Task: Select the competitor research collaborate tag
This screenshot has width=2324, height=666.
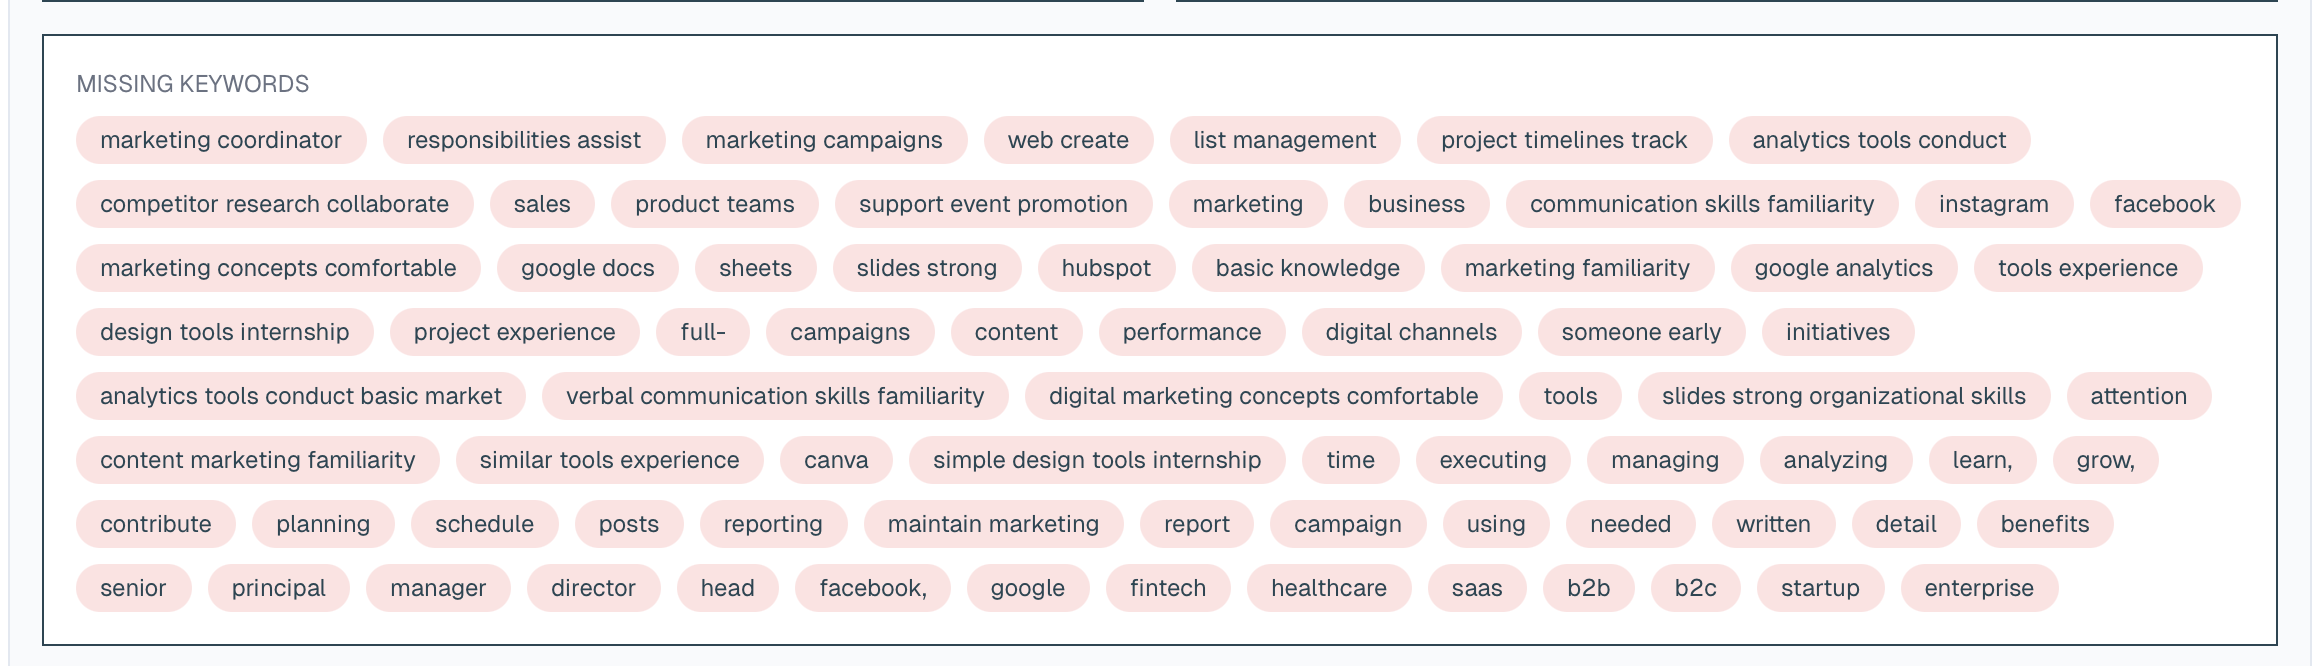Action: 274,204
